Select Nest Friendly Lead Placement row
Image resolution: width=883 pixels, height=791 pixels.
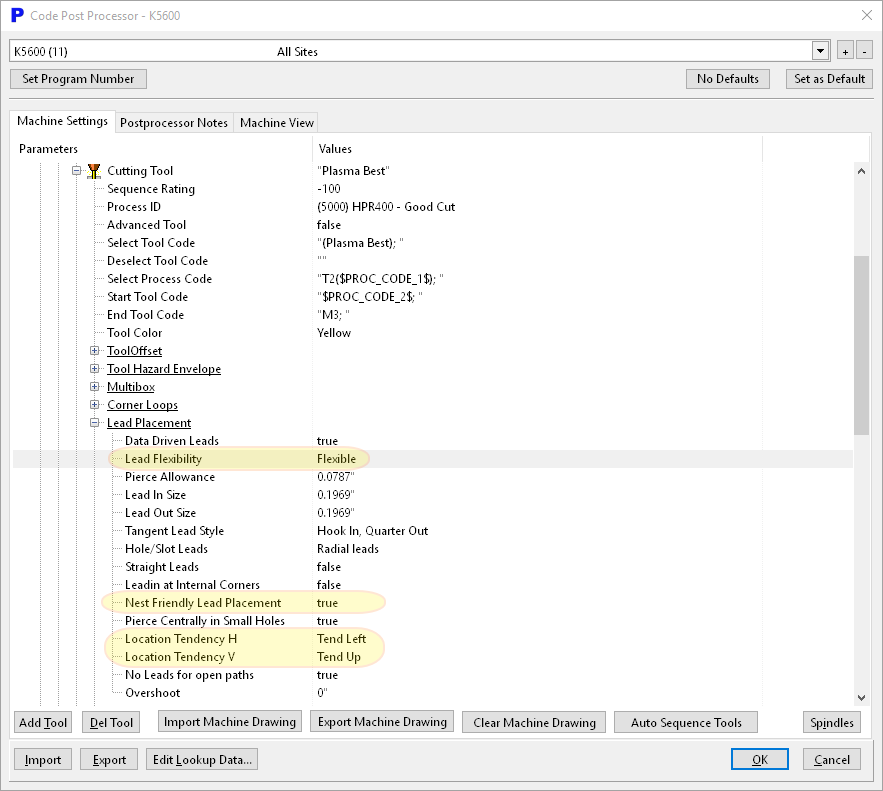coord(432,603)
